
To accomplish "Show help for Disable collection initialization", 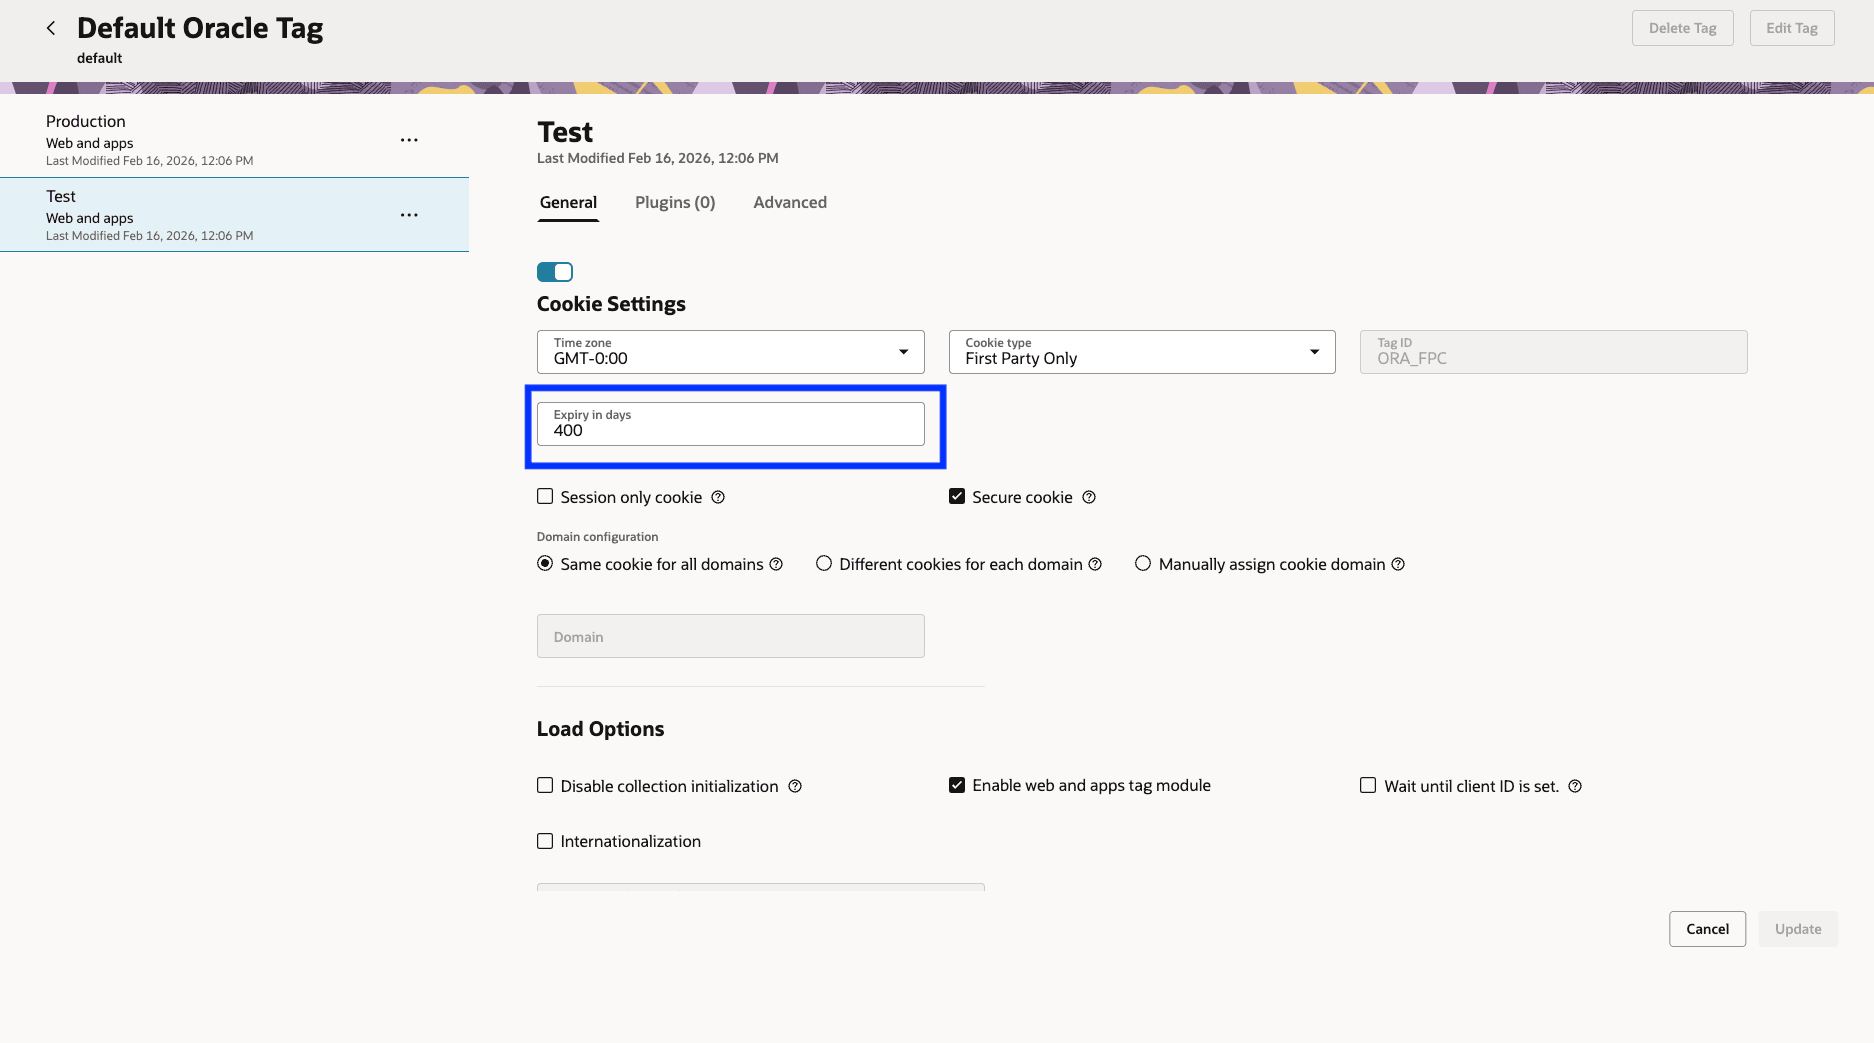I will tap(795, 786).
